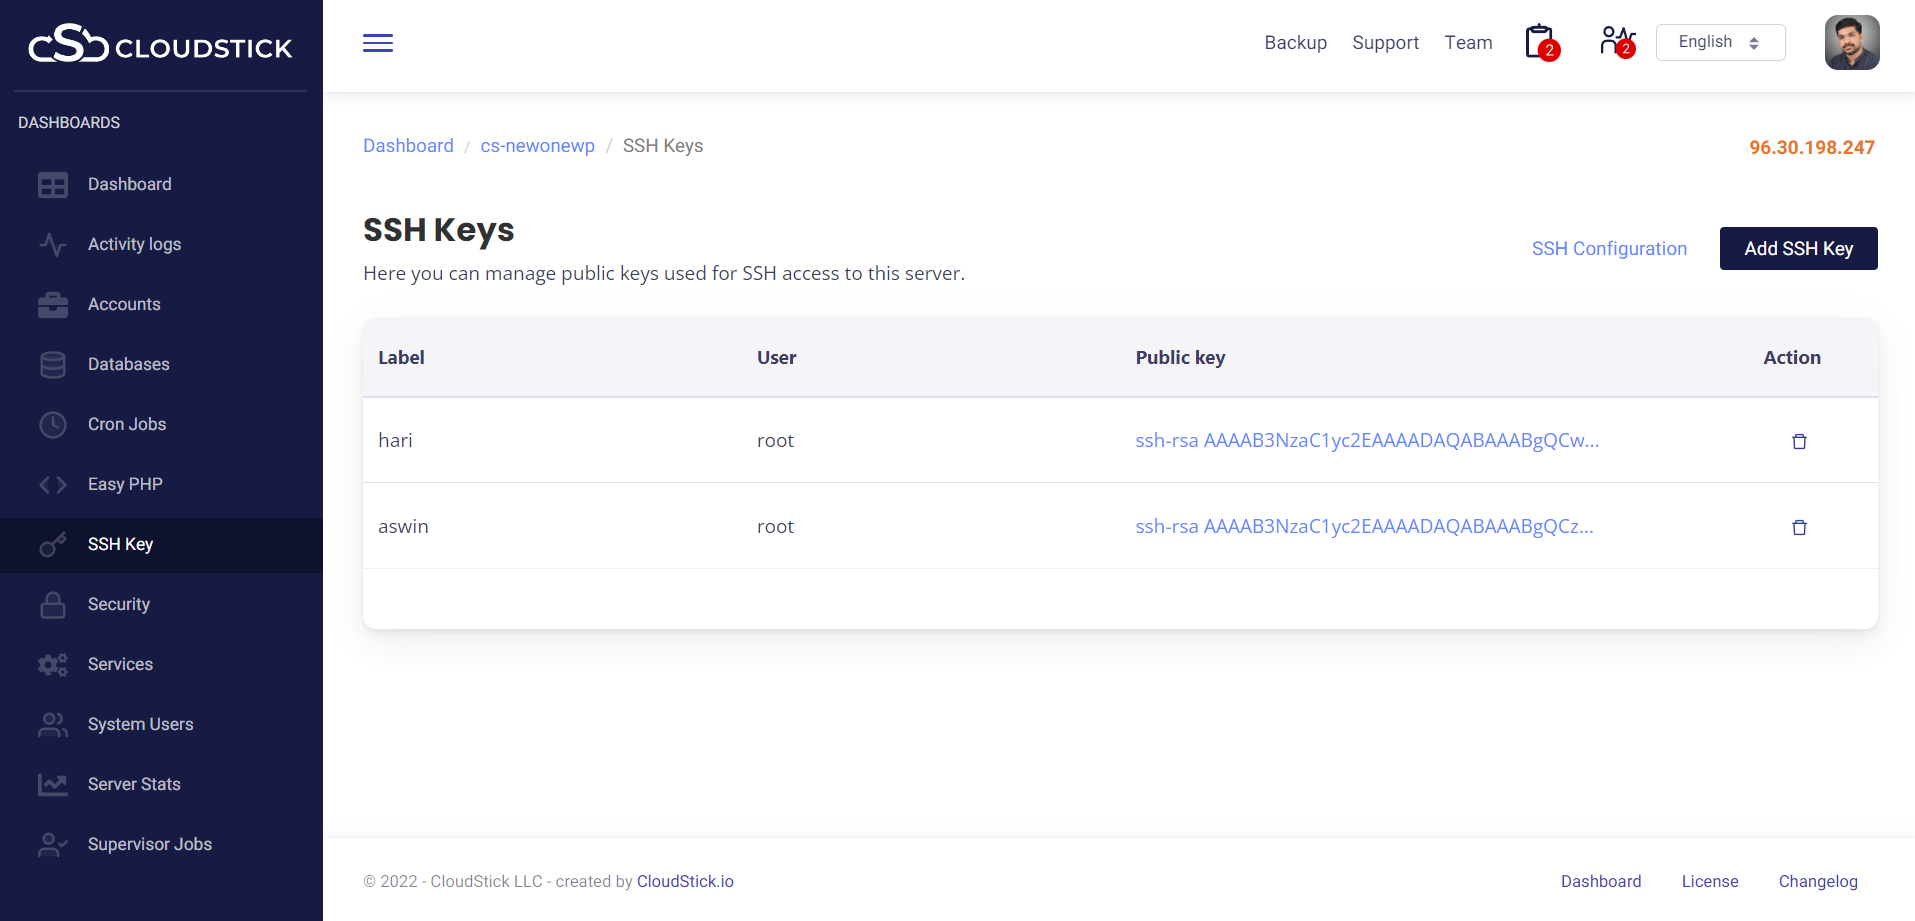Open the clipboard notifications icon
The image size is (1915, 921).
coord(1540,43)
